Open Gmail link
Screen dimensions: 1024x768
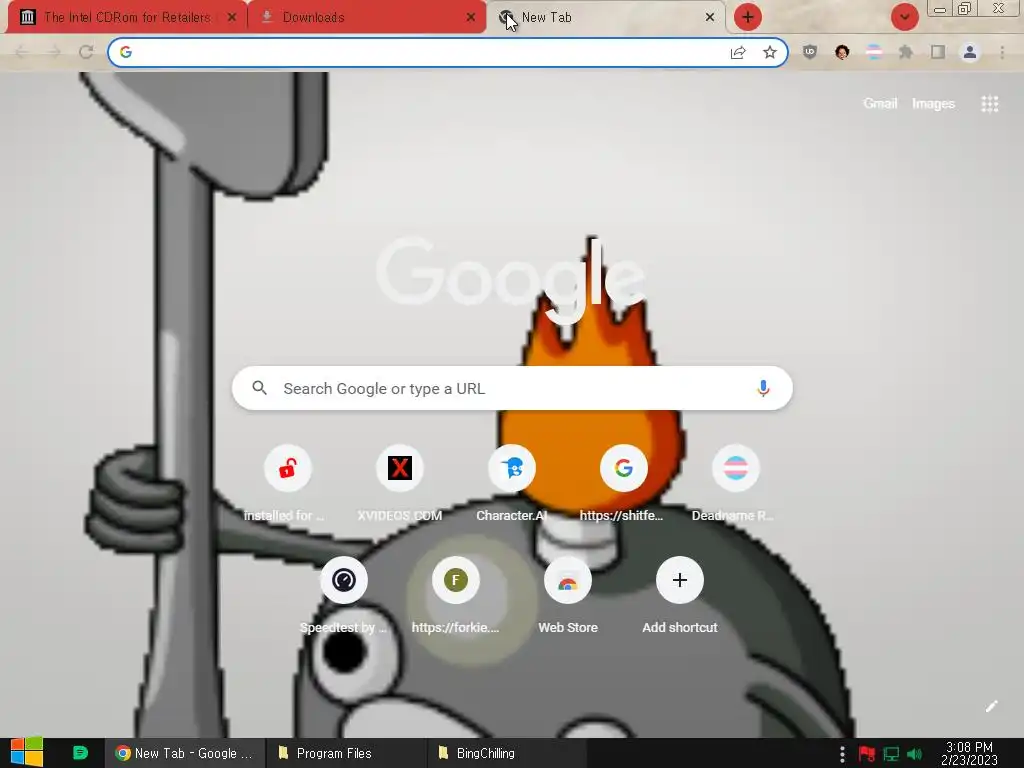point(880,103)
